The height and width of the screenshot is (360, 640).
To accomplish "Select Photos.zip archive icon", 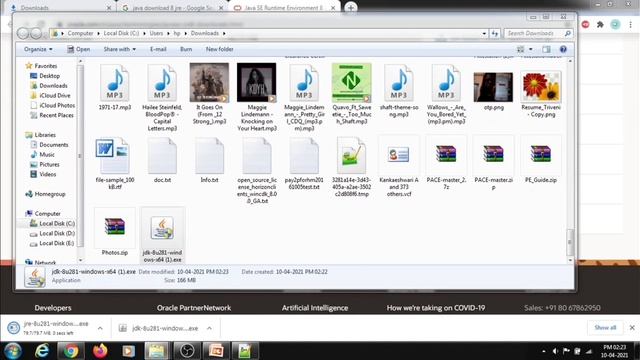I will (115, 227).
